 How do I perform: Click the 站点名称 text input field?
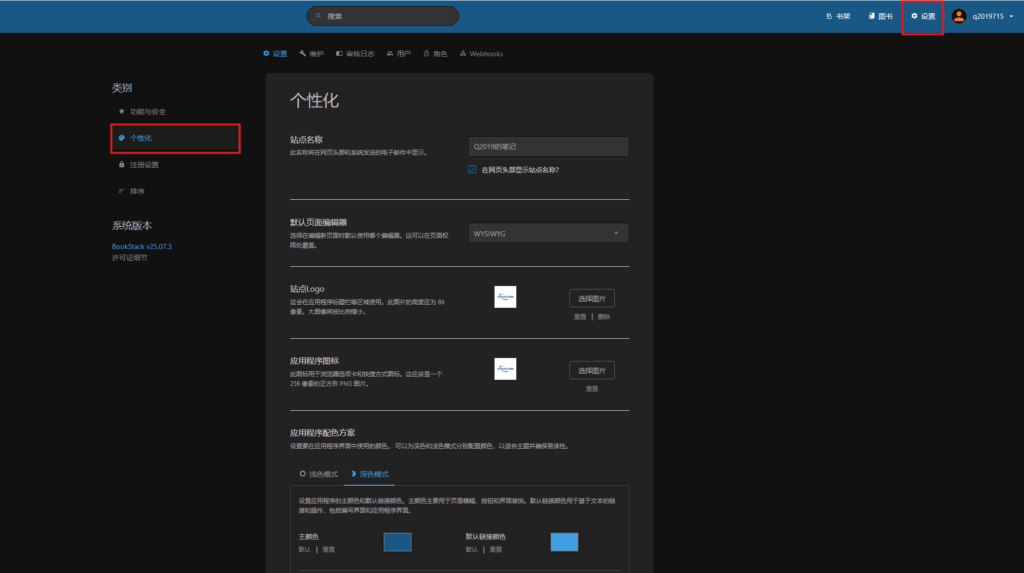click(x=548, y=147)
